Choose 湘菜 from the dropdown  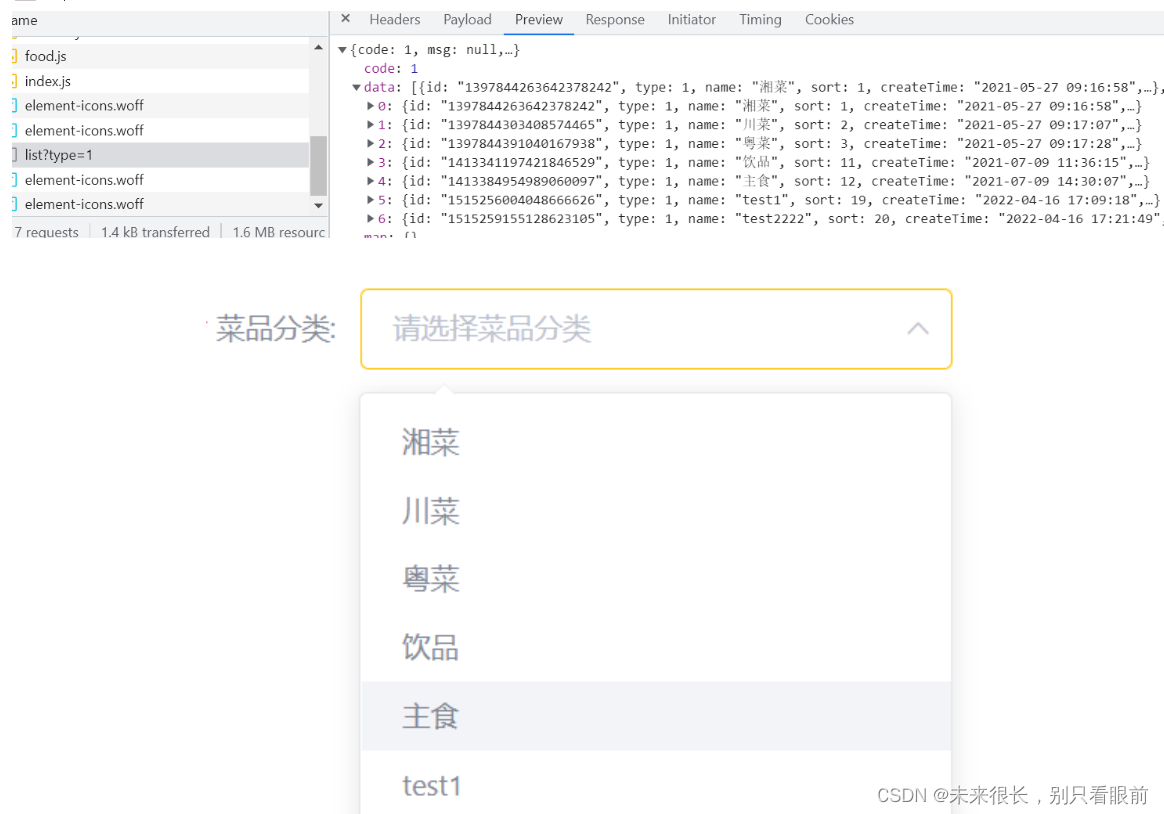click(x=656, y=442)
